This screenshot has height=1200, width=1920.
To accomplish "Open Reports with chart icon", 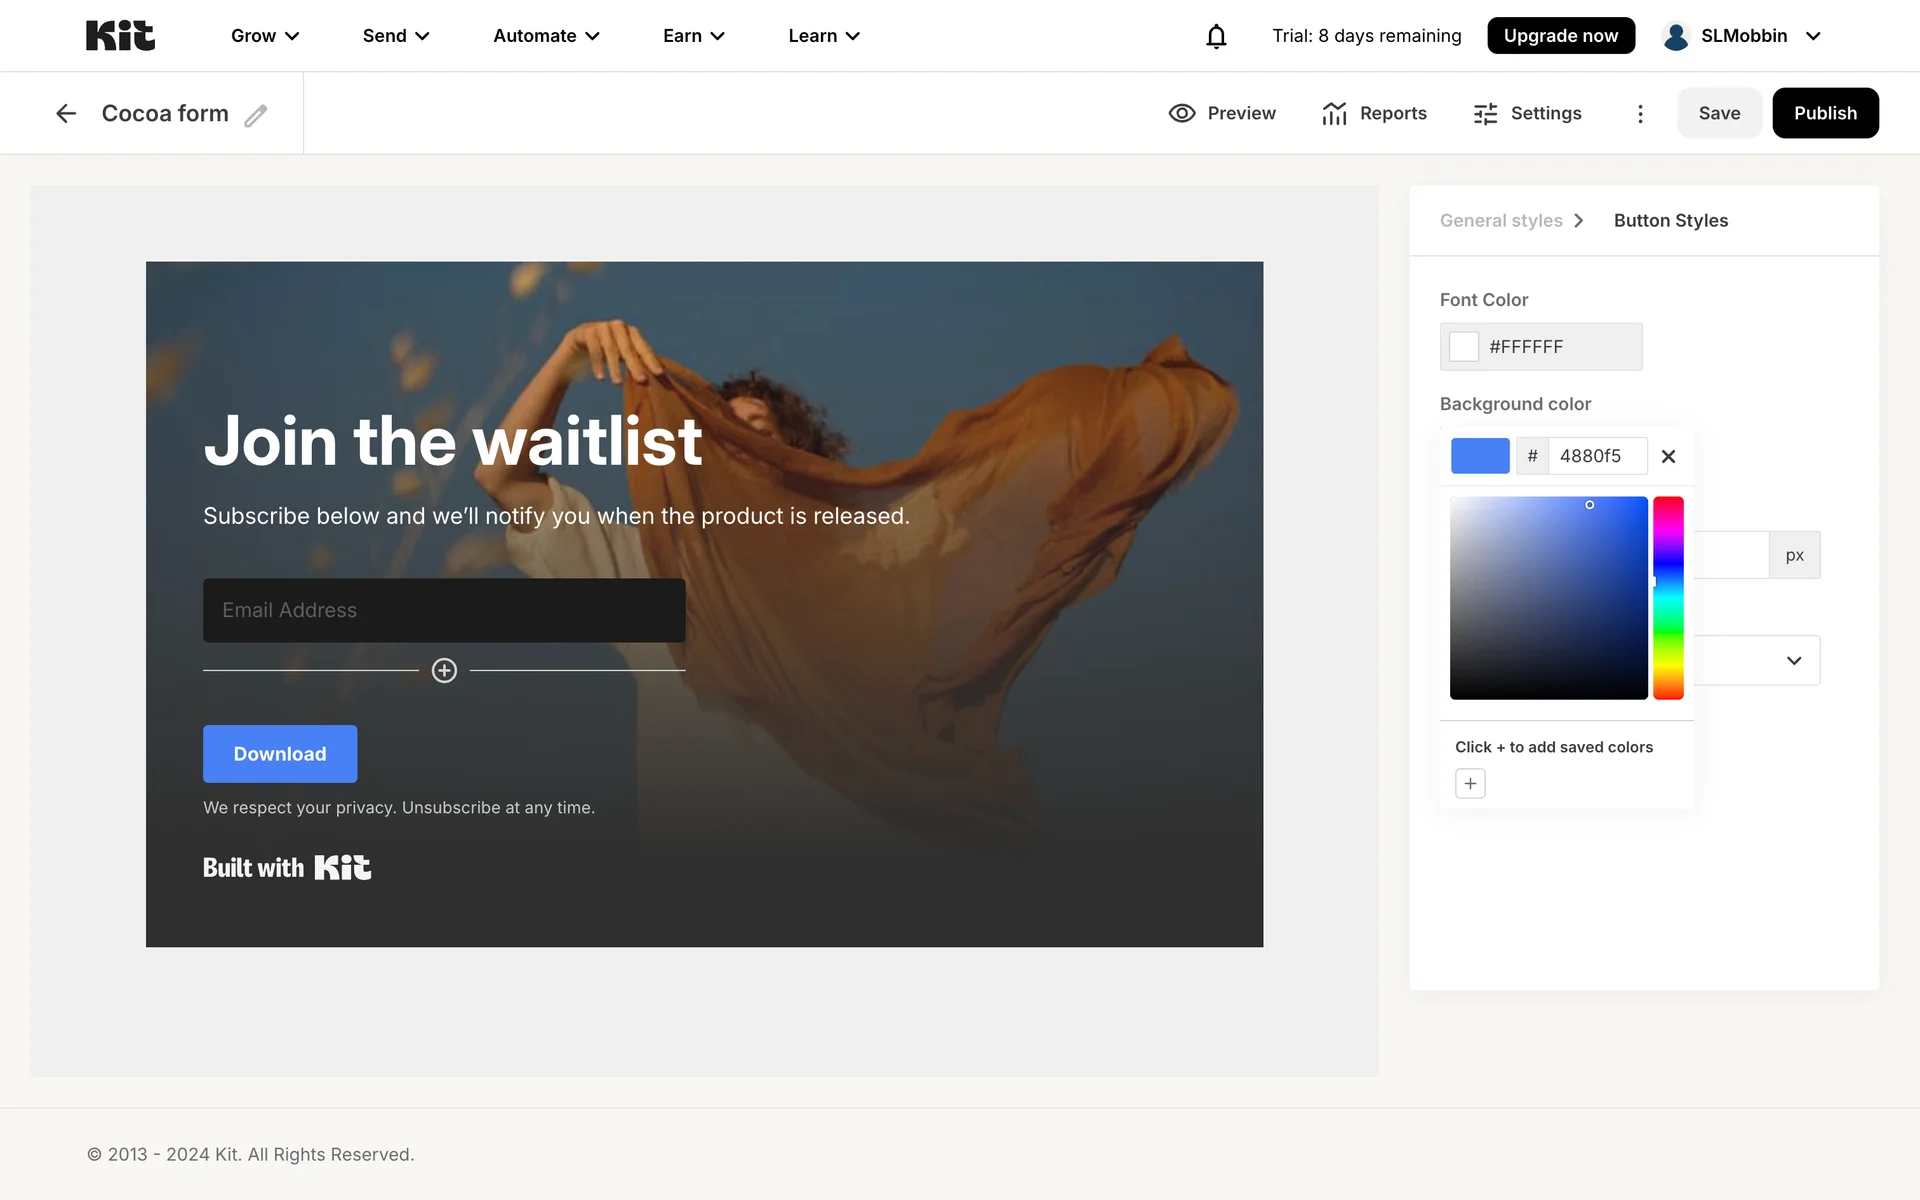I will tap(1374, 113).
